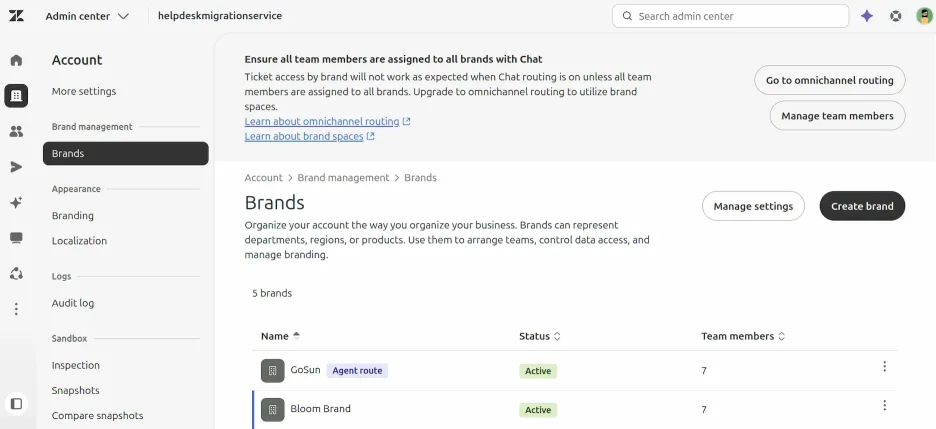Click the Create brand button
This screenshot has height=429, width=936.
[863, 206]
